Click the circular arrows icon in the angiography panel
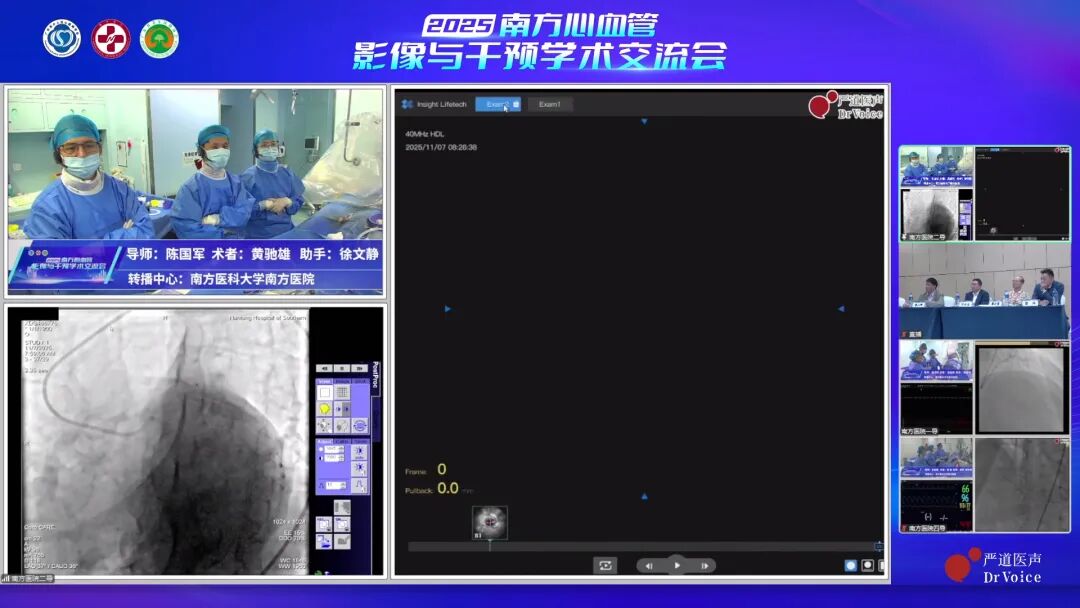The width and height of the screenshot is (1080, 608). (359, 426)
